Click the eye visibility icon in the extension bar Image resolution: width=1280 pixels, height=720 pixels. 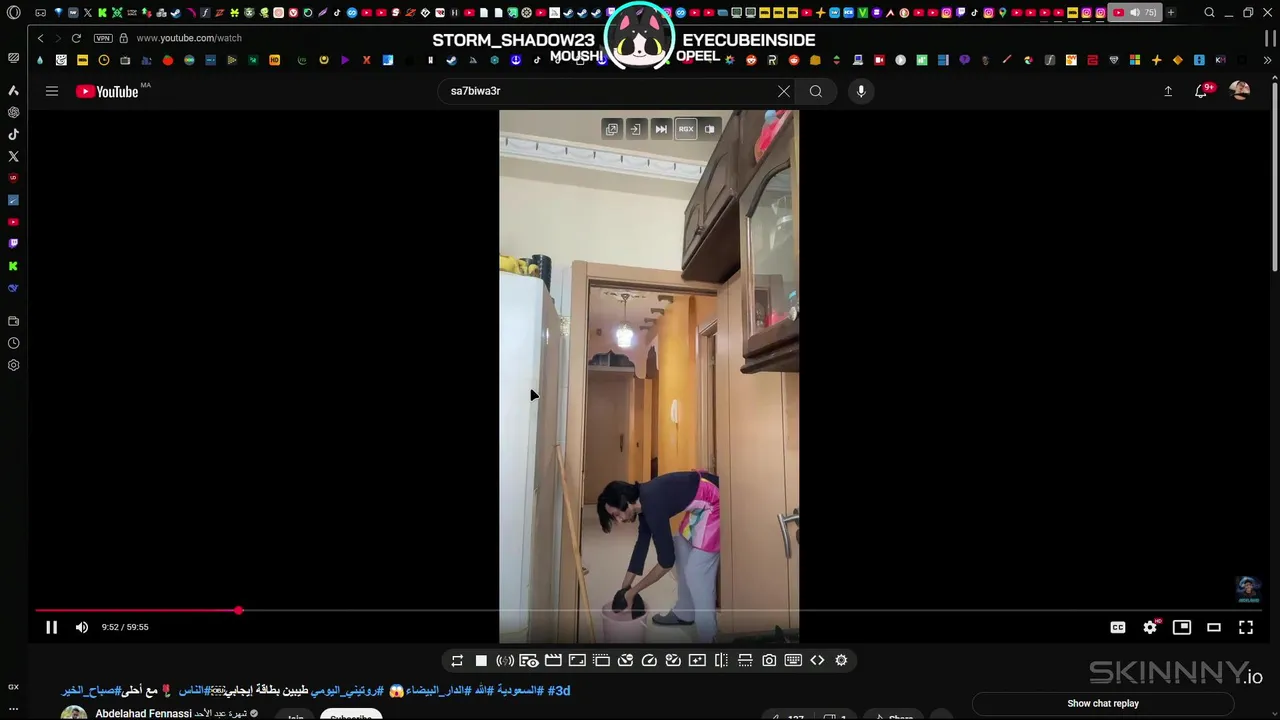(529, 660)
